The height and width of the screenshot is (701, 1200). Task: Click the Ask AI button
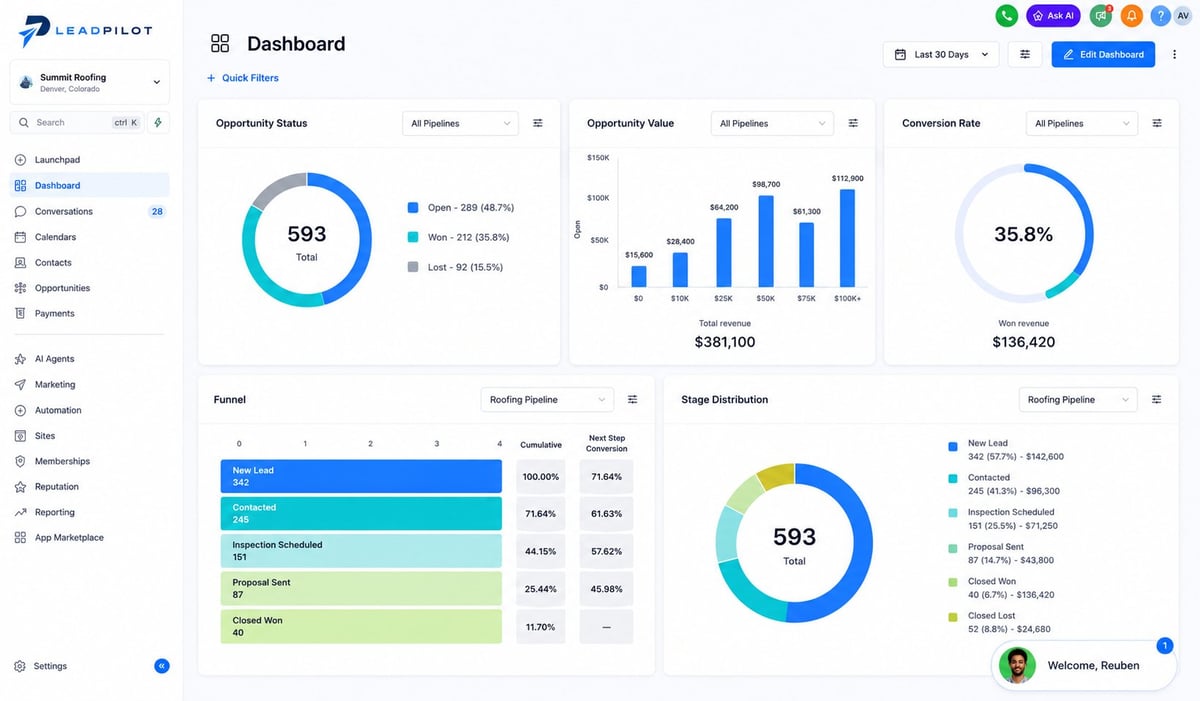[1053, 16]
